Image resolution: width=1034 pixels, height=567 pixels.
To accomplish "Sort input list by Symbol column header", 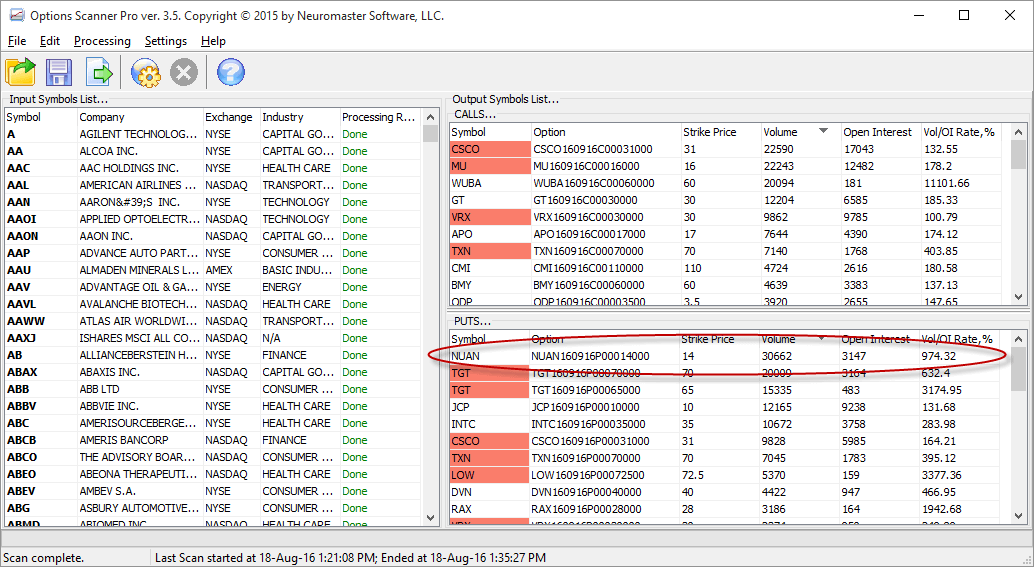I will click(x=40, y=117).
